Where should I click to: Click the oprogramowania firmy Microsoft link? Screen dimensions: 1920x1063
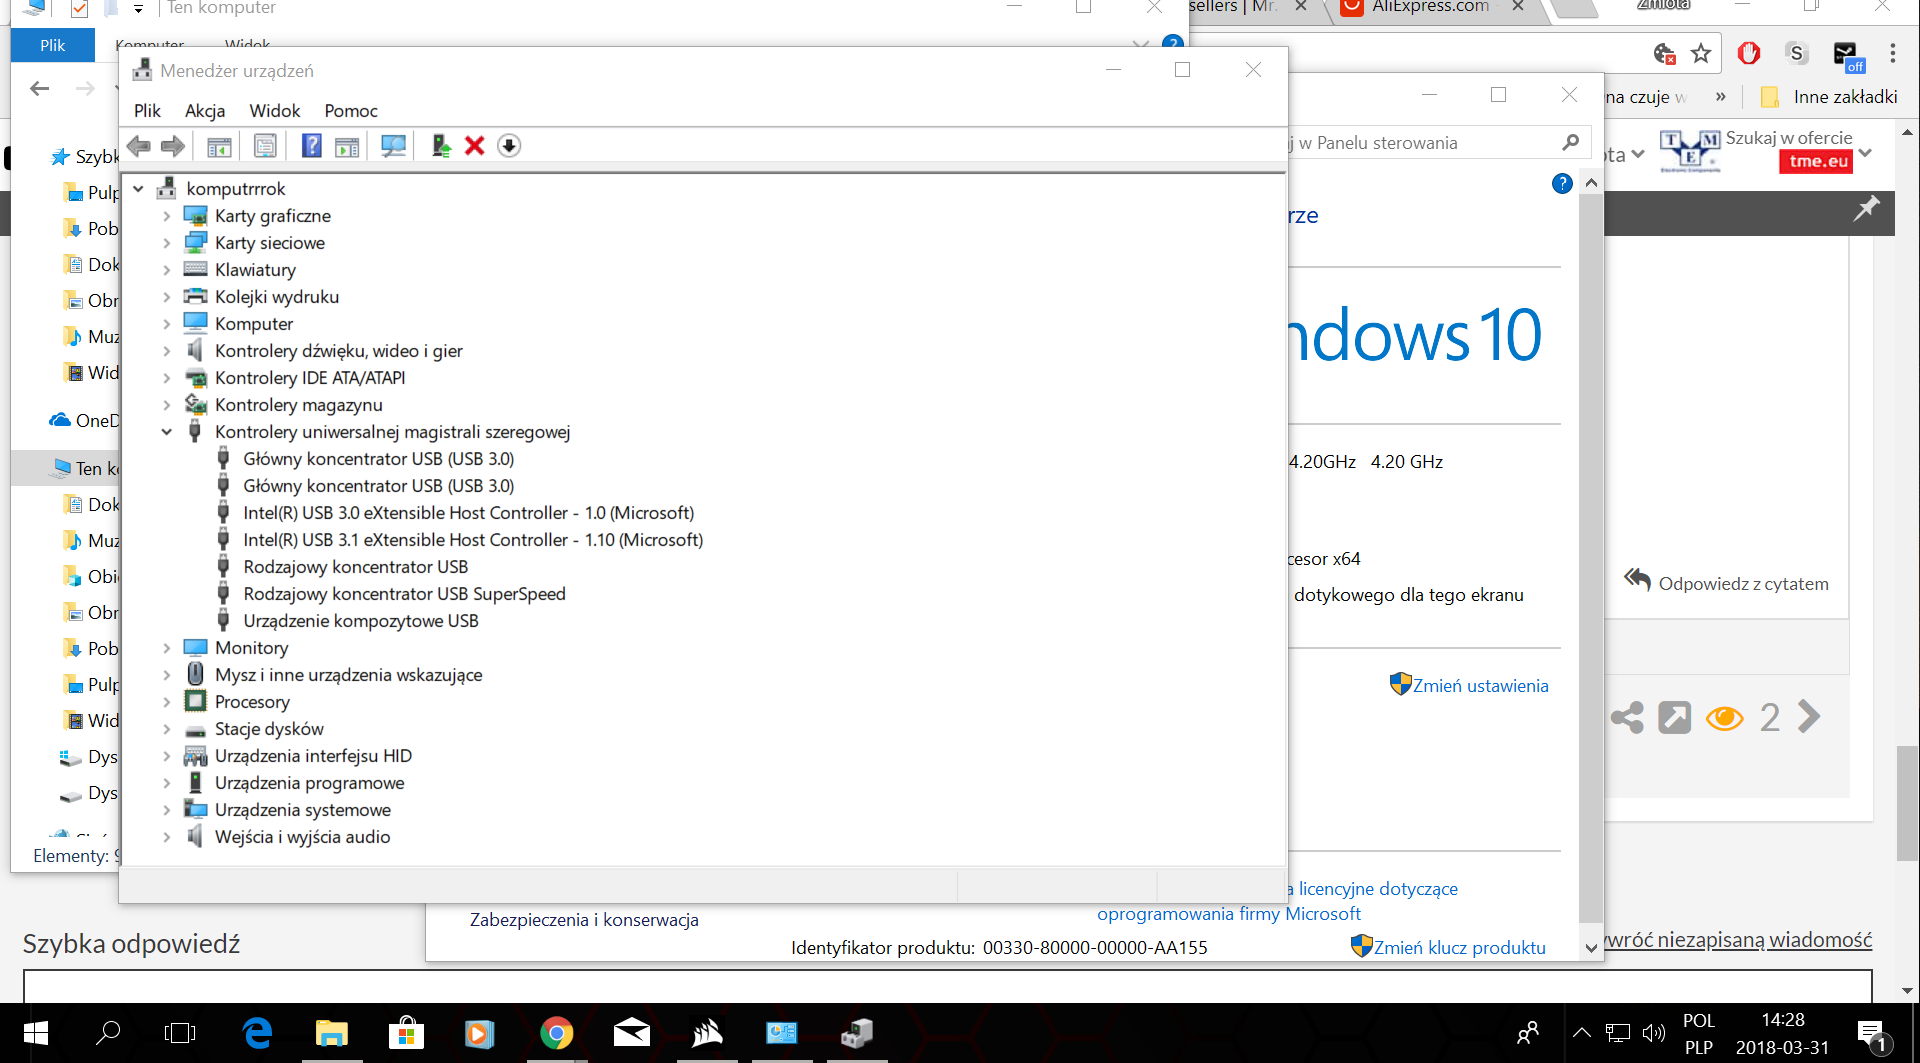tap(1229, 914)
